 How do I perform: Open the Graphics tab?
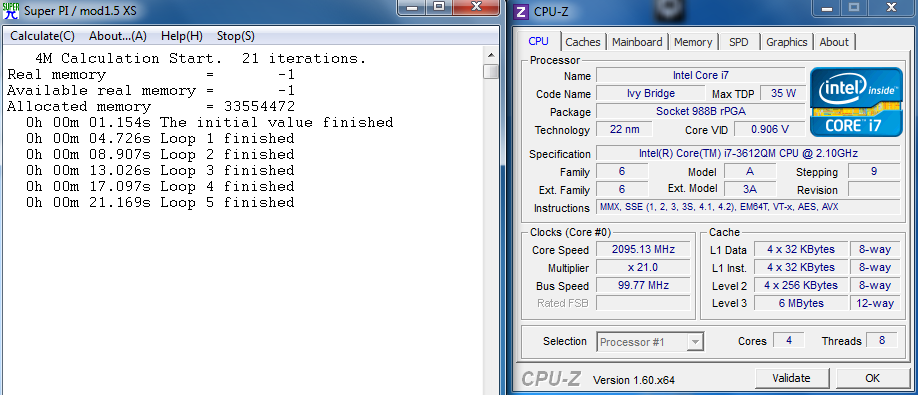point(786,42)
